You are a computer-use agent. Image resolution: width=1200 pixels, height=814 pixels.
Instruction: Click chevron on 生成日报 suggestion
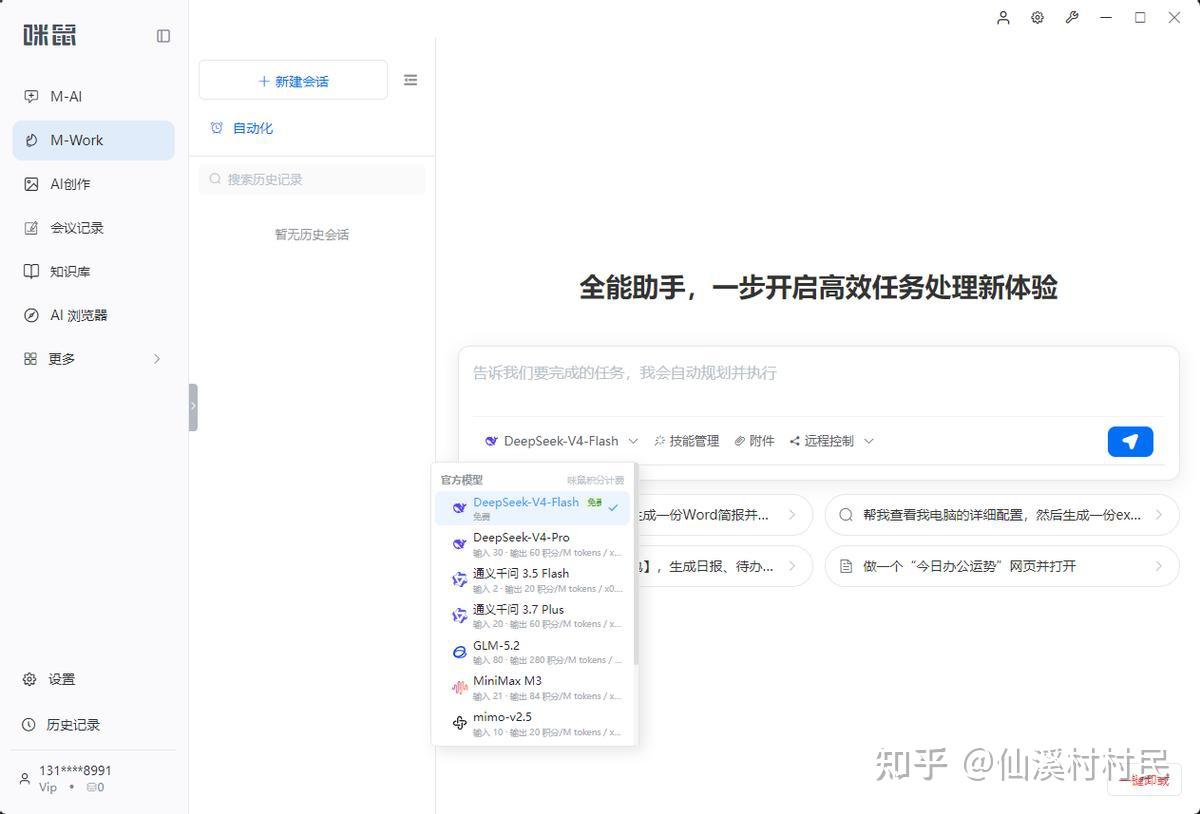pyautogui.click(x=792, y=566)
